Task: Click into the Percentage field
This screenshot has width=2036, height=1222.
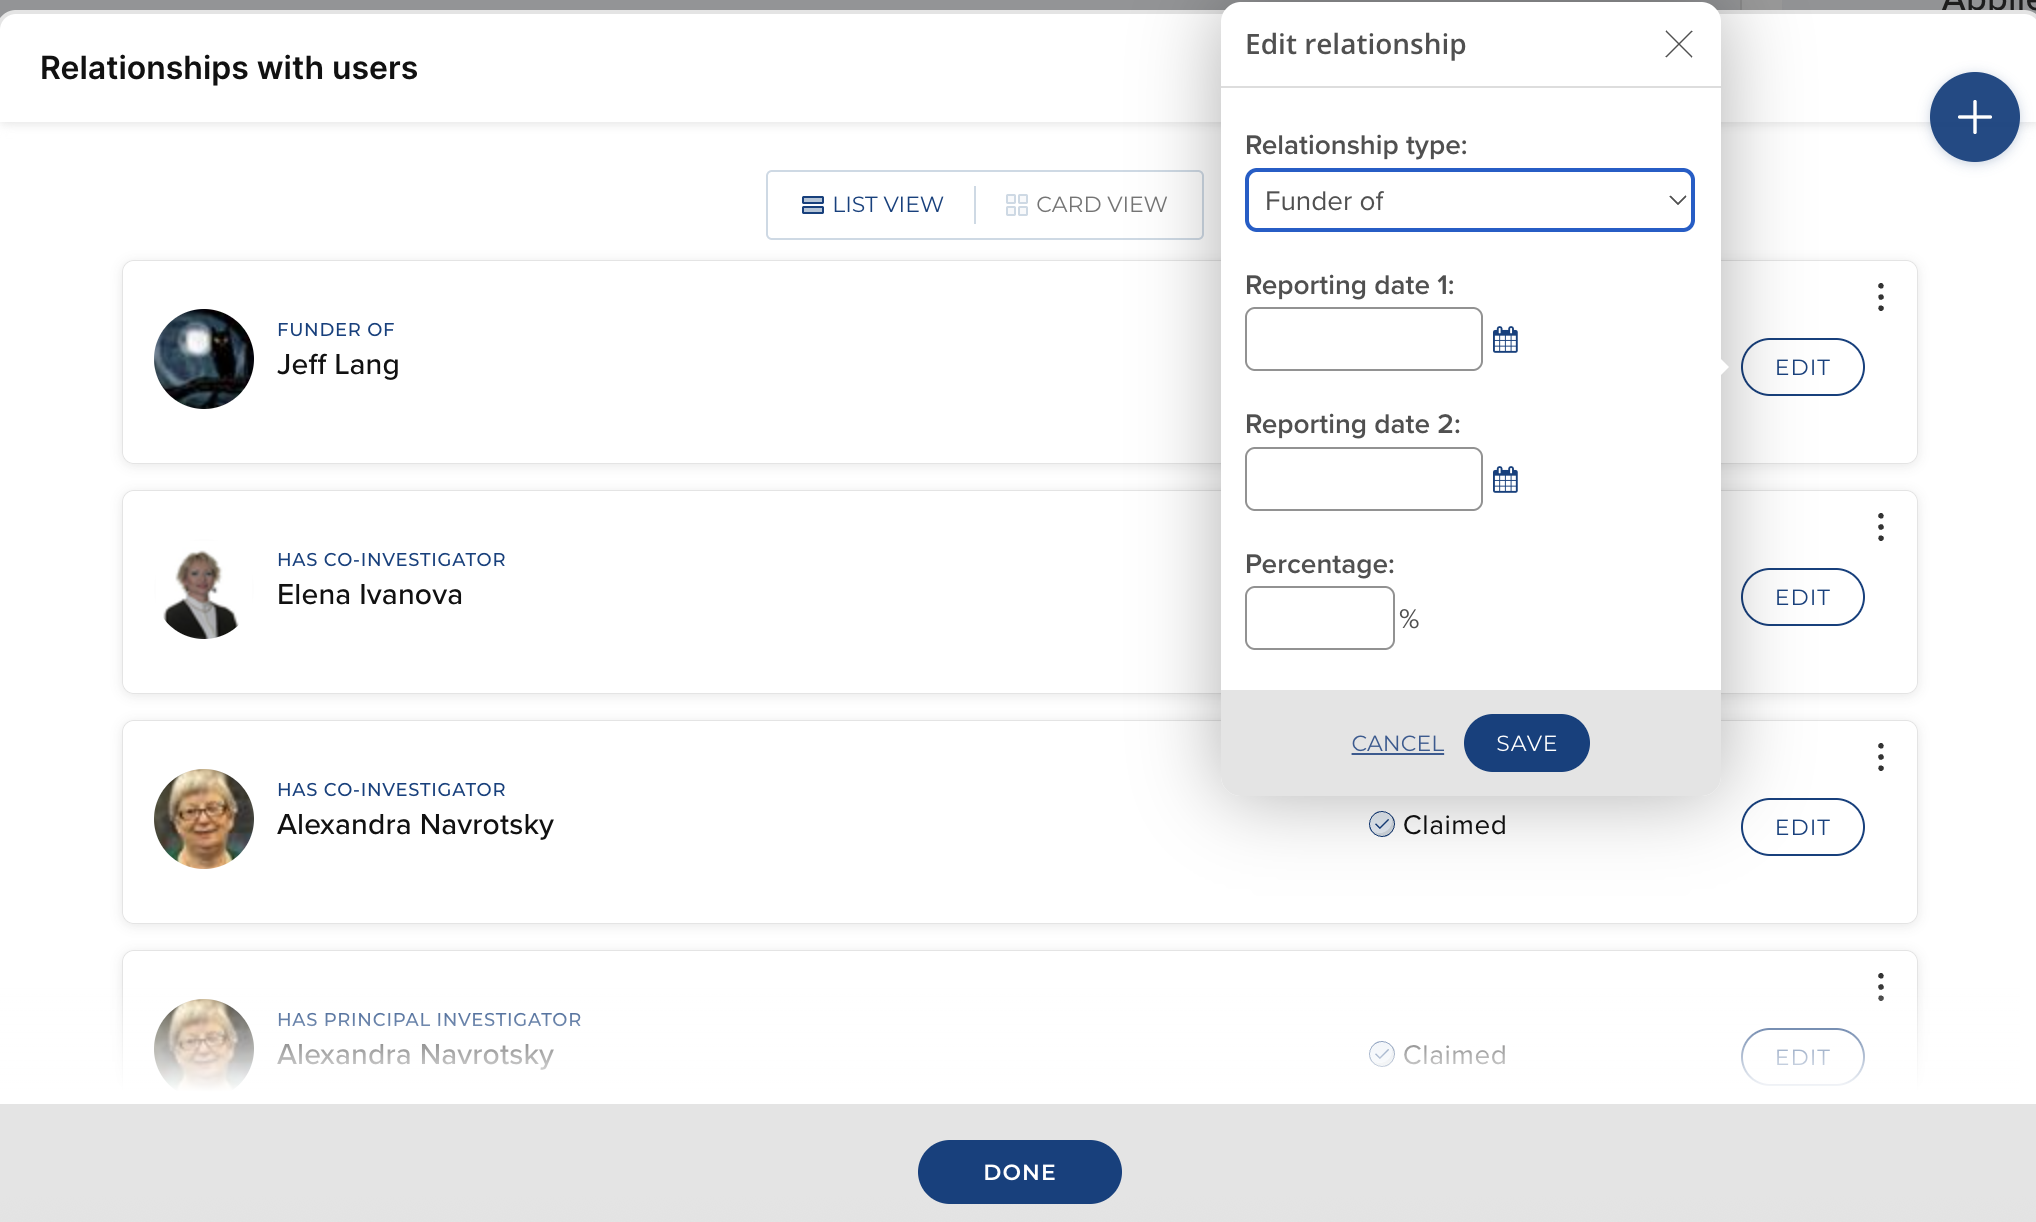Action: 1318,618
